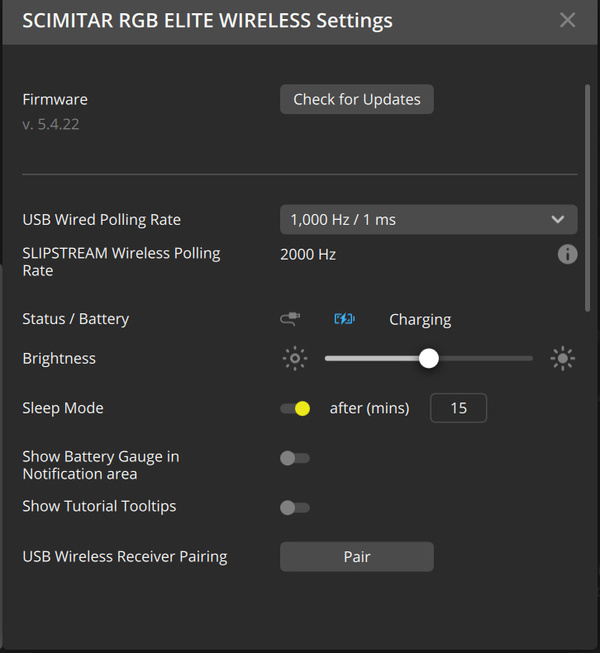Disable the Sleep Mode toggle
The image size is (600, 653).
(295, 408)
